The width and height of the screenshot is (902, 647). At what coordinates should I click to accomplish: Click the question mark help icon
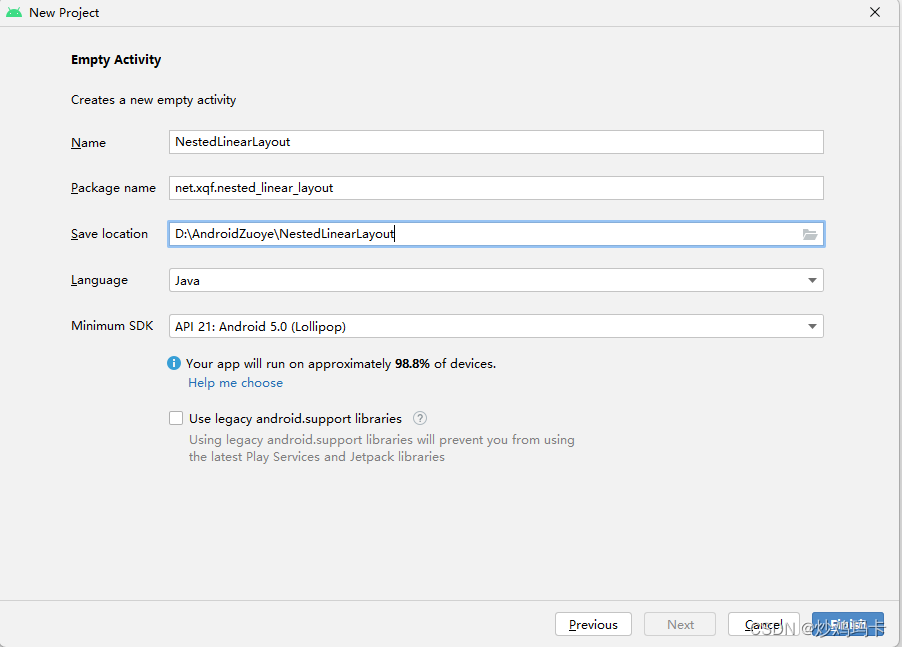[x=420, y=419]
